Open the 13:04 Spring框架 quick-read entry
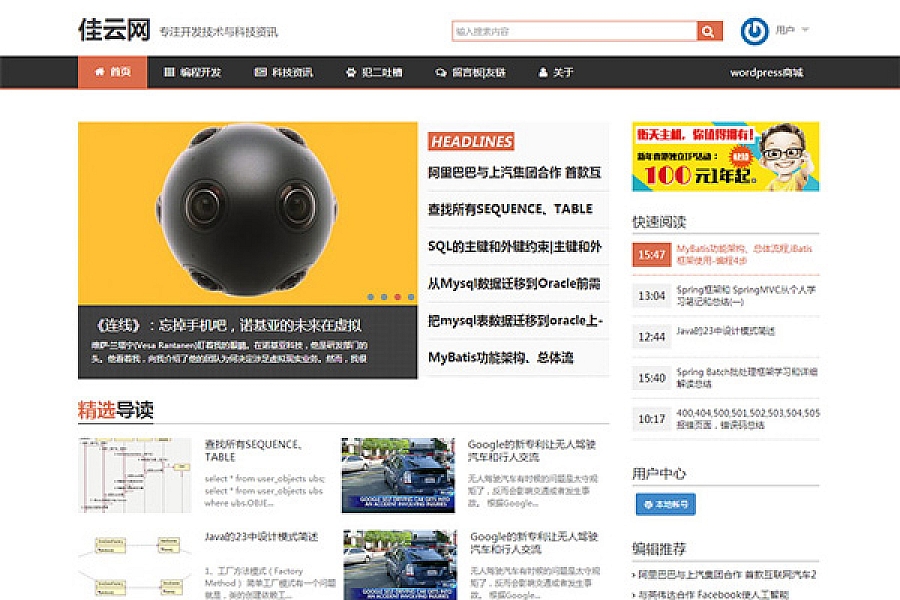This screenshot has width=900, height=600. 726,296
